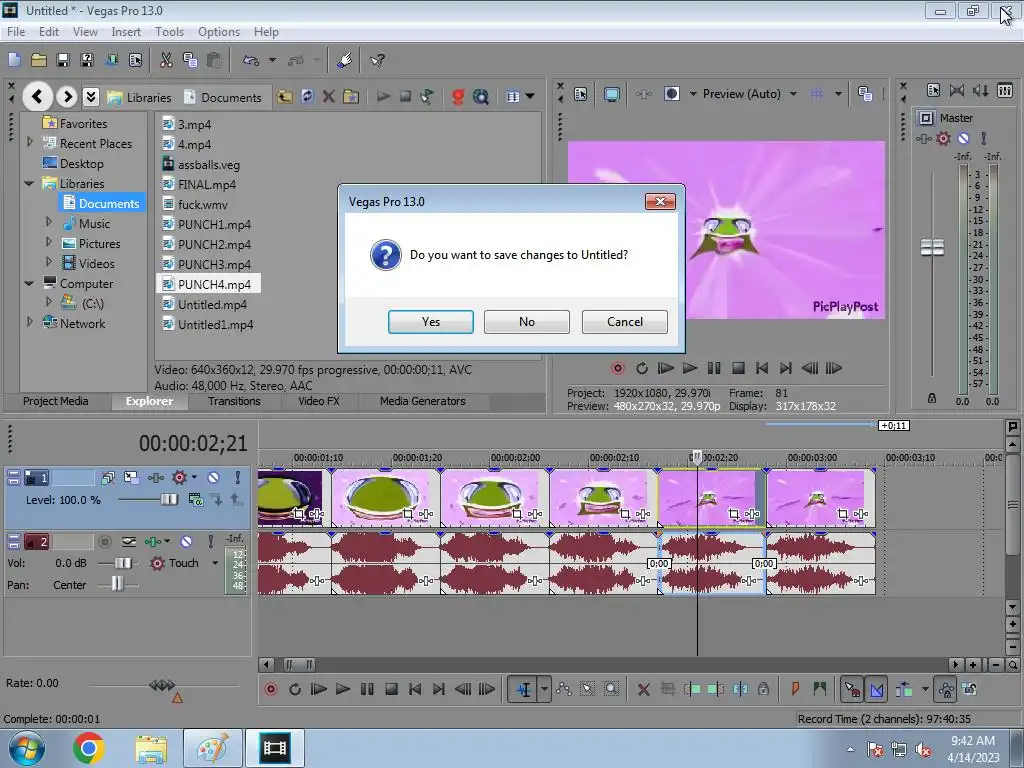
Task: Switch to the Project Media tab
Action: [56, 401]
